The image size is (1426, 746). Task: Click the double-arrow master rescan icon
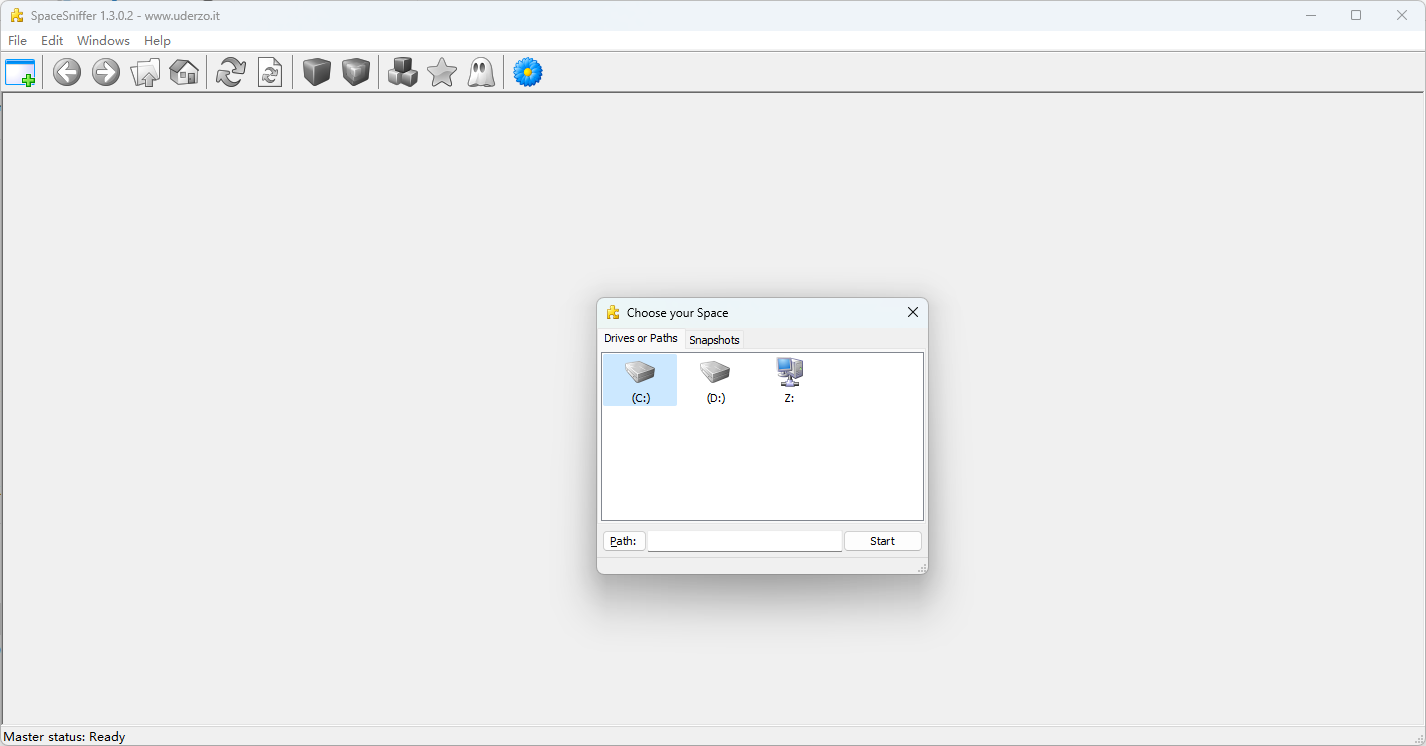(231, 73)
